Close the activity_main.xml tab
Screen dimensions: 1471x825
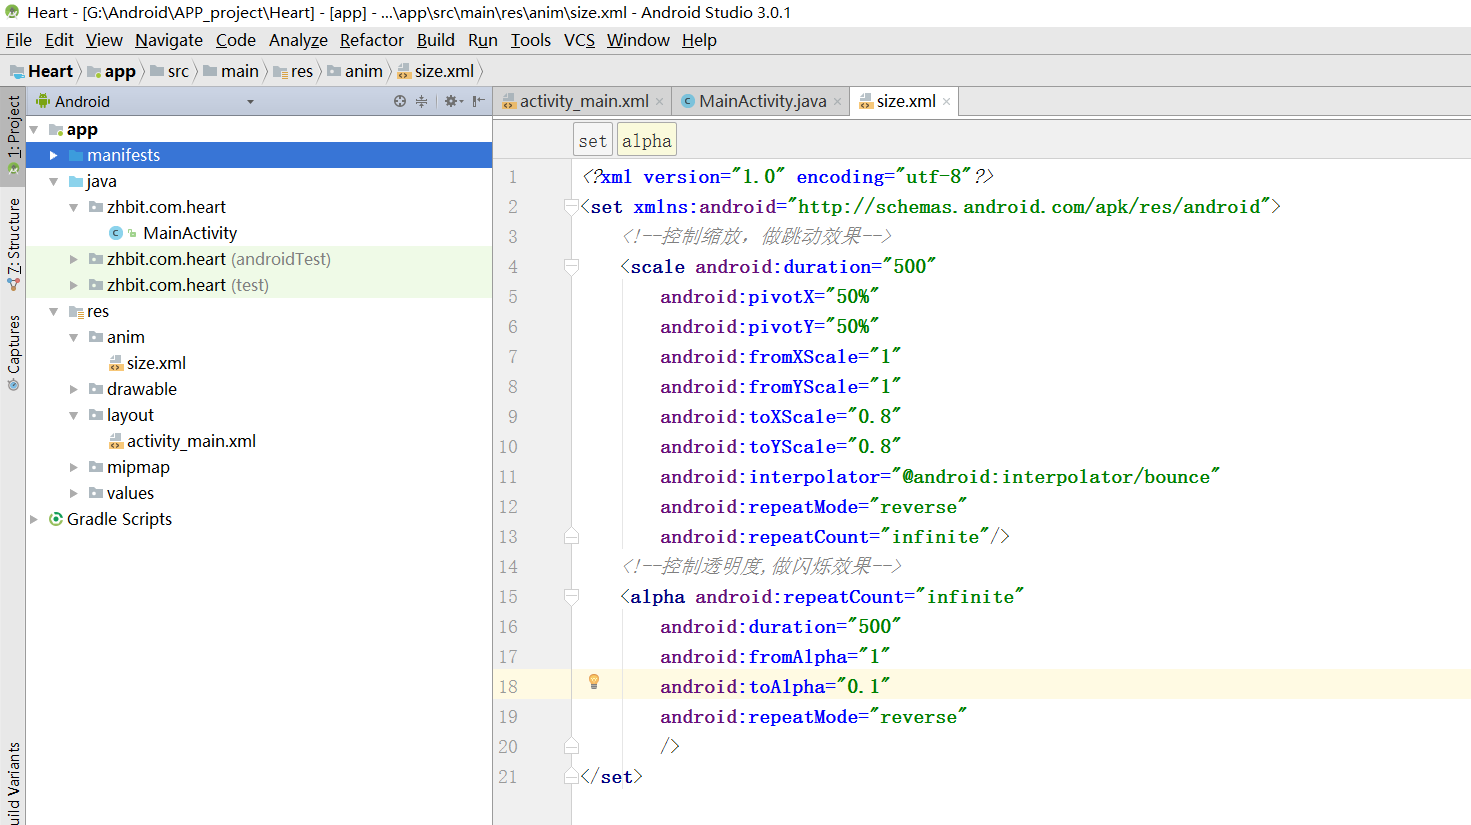[659, 102]
